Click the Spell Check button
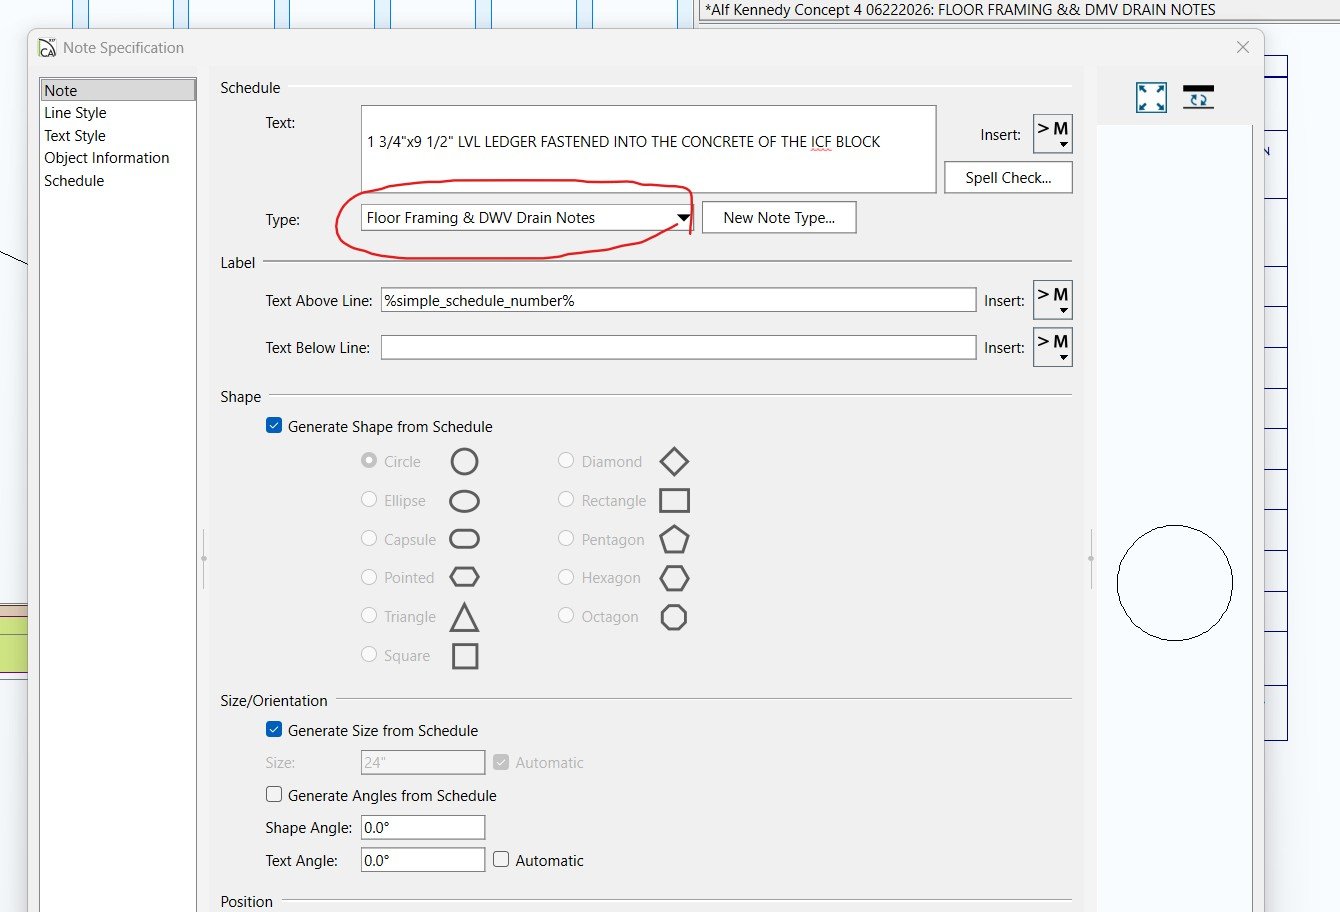 click(x=1008, y=177)
